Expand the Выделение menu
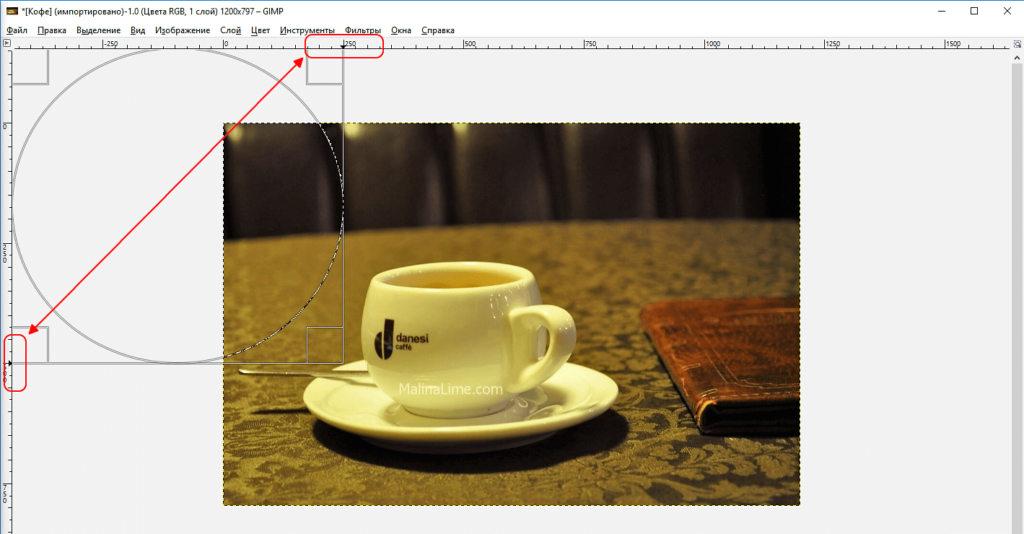Screen dimensions: 1024x534 pyautogui.click(x=98, y=30)
